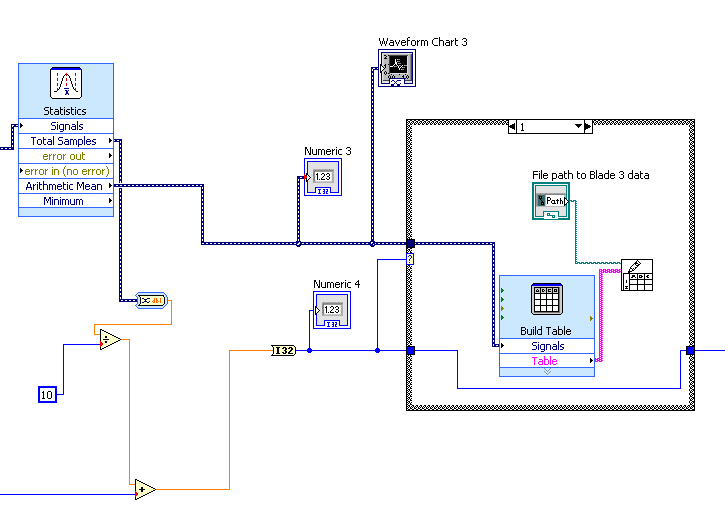Click the numeric constant 10
The width and height of the screenshot is (725, 507).
coord(47,395)
